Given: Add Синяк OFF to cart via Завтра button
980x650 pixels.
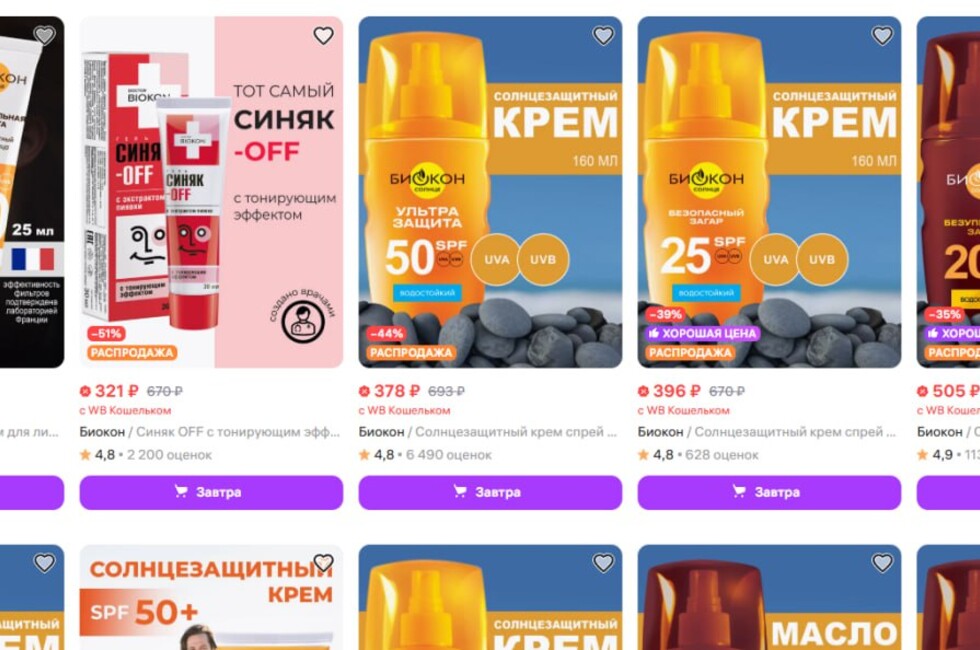Looking at the screenshot, I should pyautogui.click(x=211, y=492).
